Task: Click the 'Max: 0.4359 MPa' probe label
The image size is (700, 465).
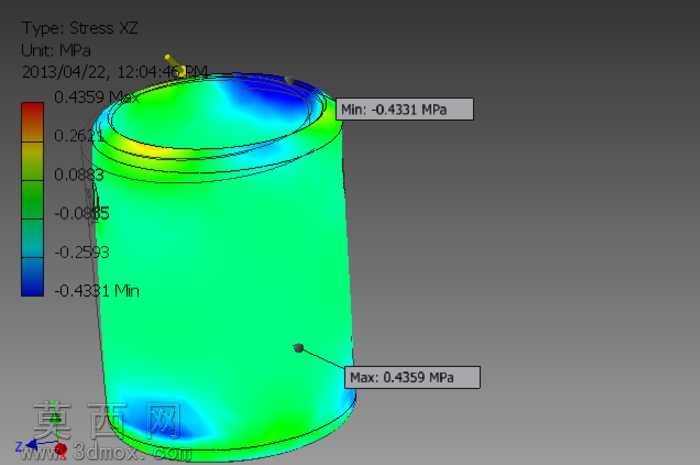Action: [412, 378]
